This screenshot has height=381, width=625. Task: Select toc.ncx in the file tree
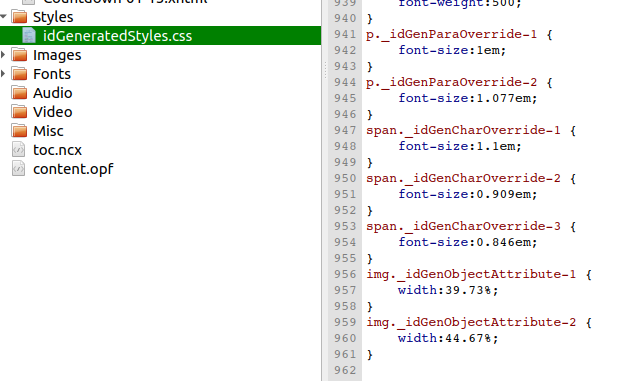(x=57, y=150)
